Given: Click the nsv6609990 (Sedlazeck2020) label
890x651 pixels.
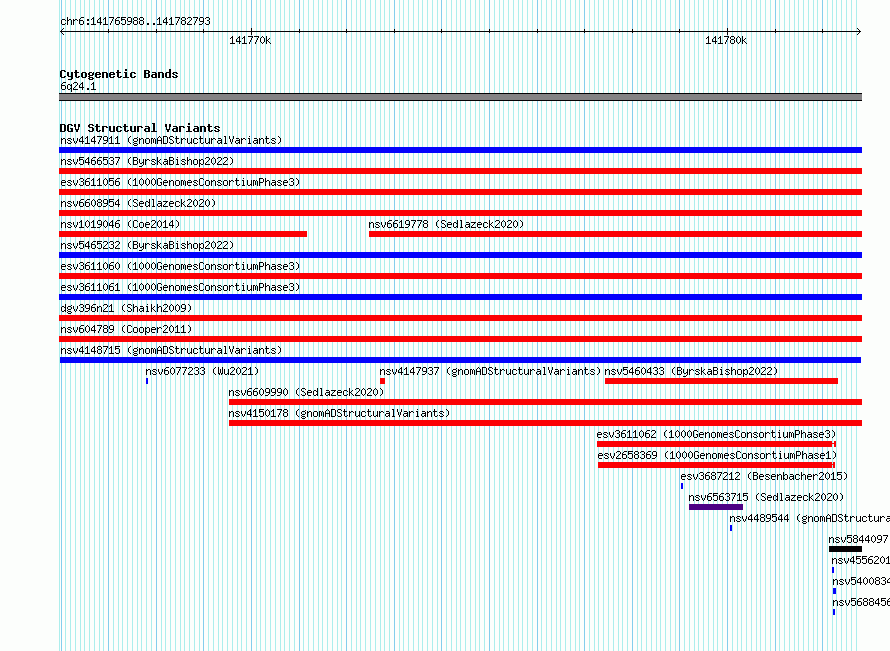Looking at the screenshot, I should point(306,392).
